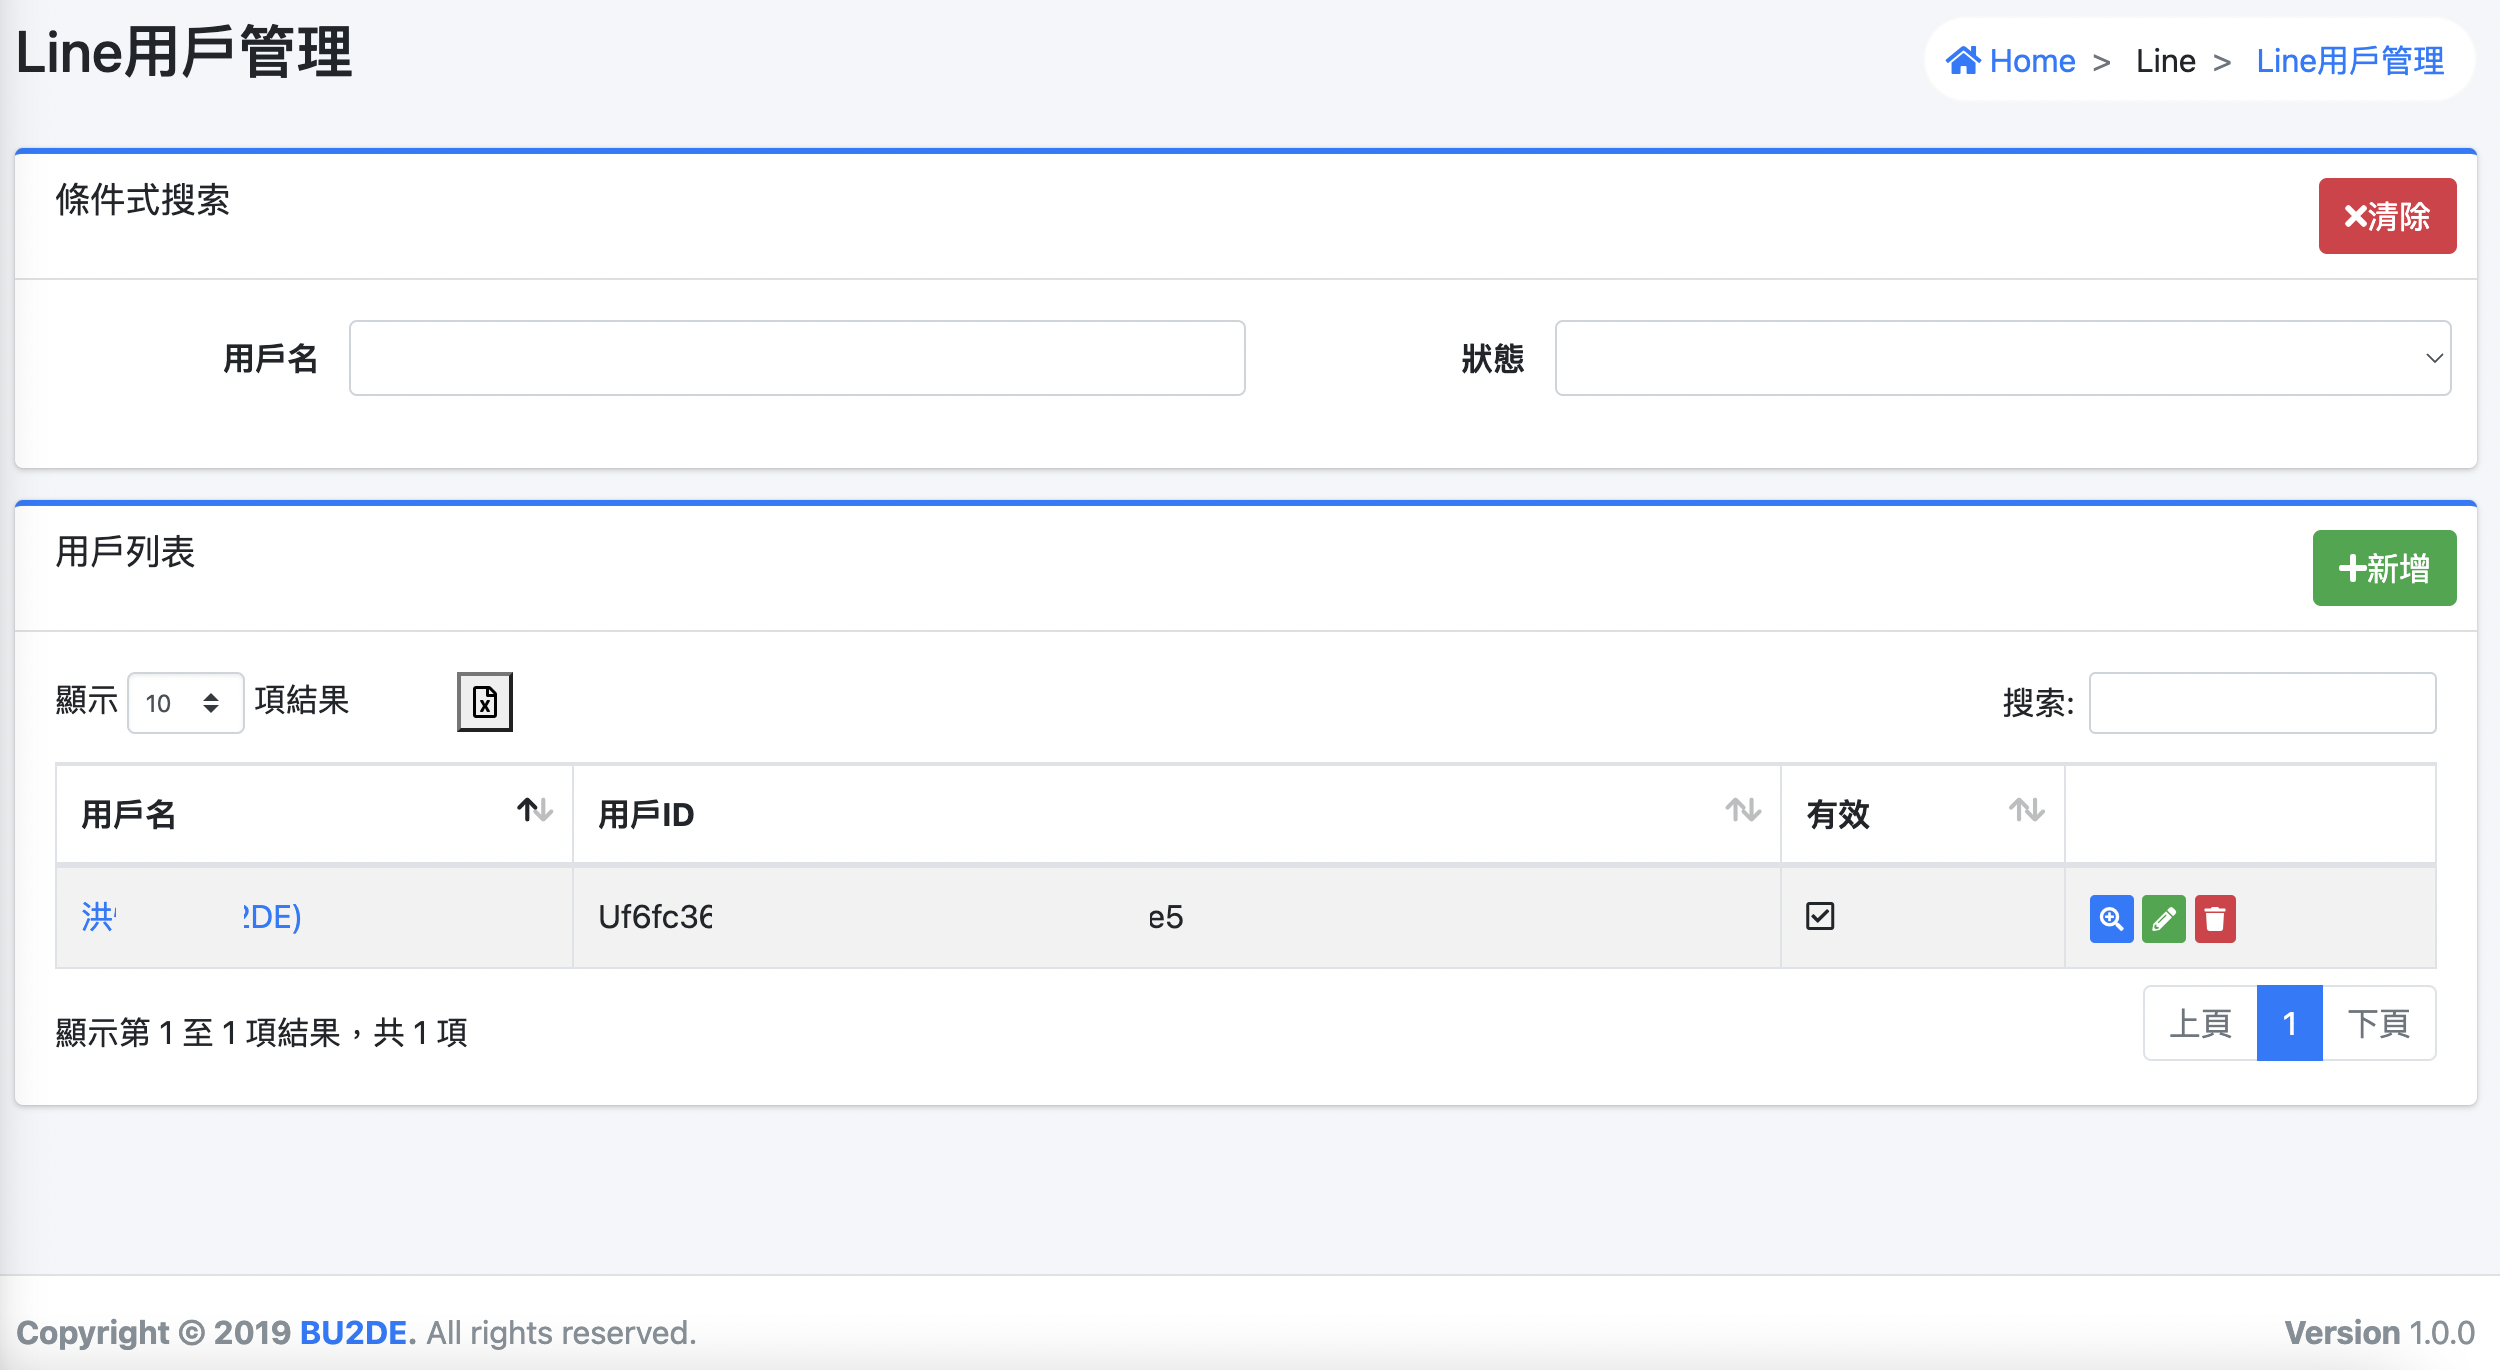This screenshot has height=1370, width=2500.
Task: Sort by 用戶ID column arrows
Action: (x=1743, y=811)
